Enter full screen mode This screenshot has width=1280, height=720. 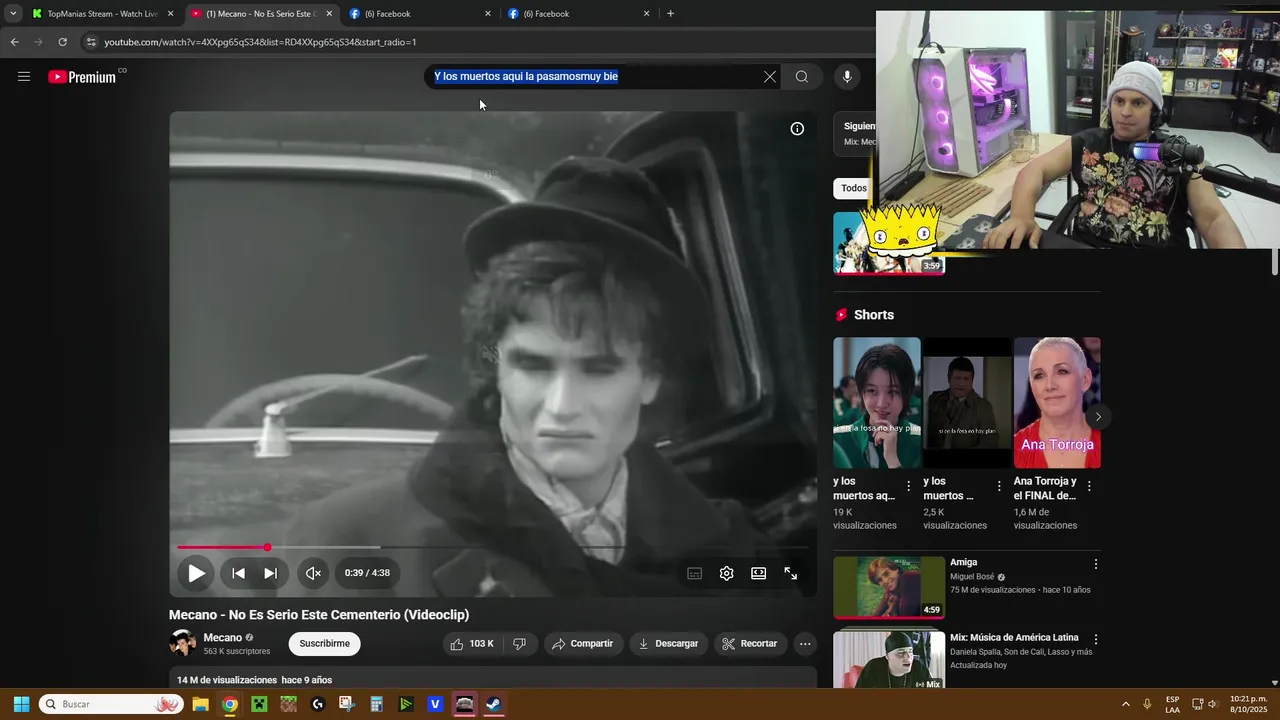791,573
